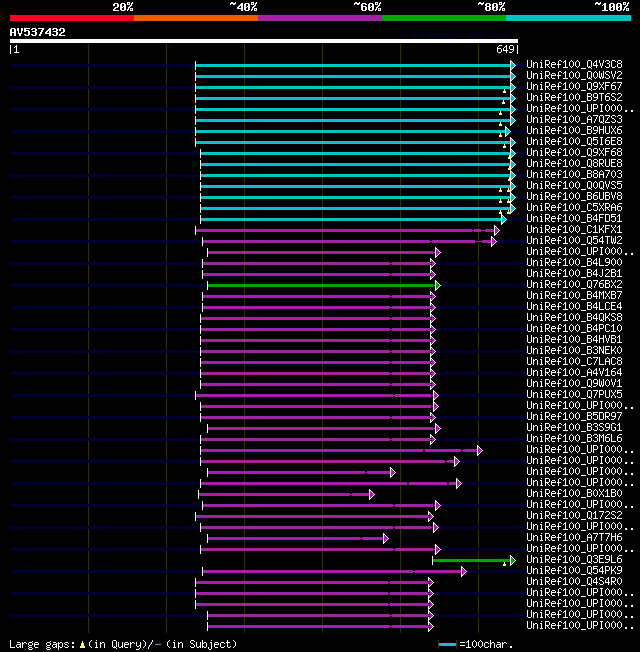Select hit label UniRef100_B8A703
640x652 pixels.
pyautogui.click(x=574, y=175)
